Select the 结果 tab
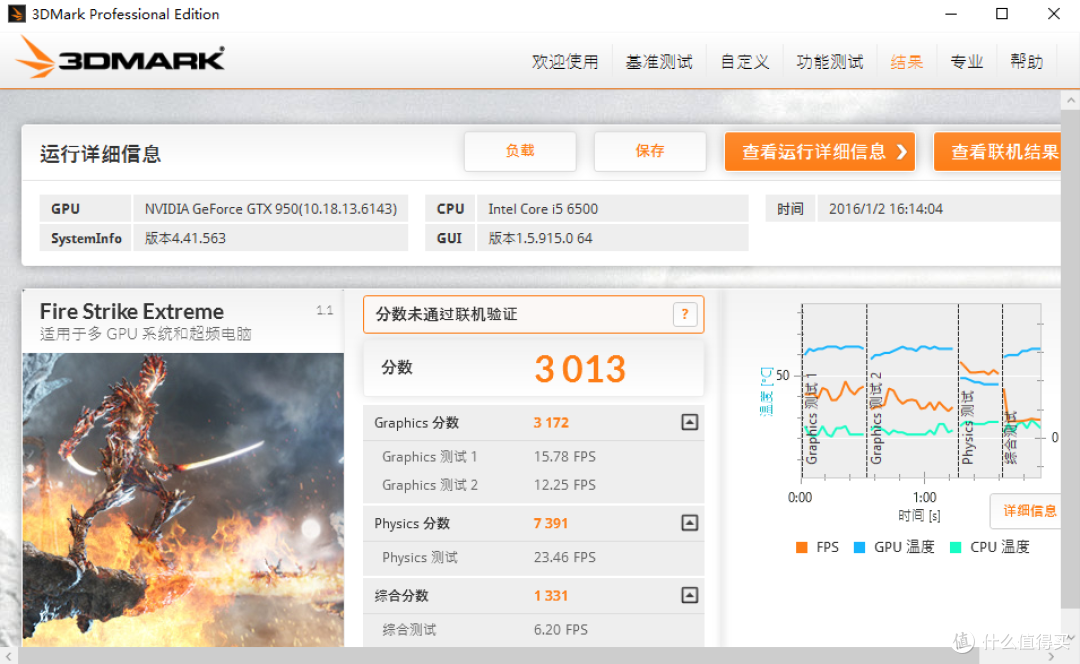 pyautogui.click(x=906, y=62)
